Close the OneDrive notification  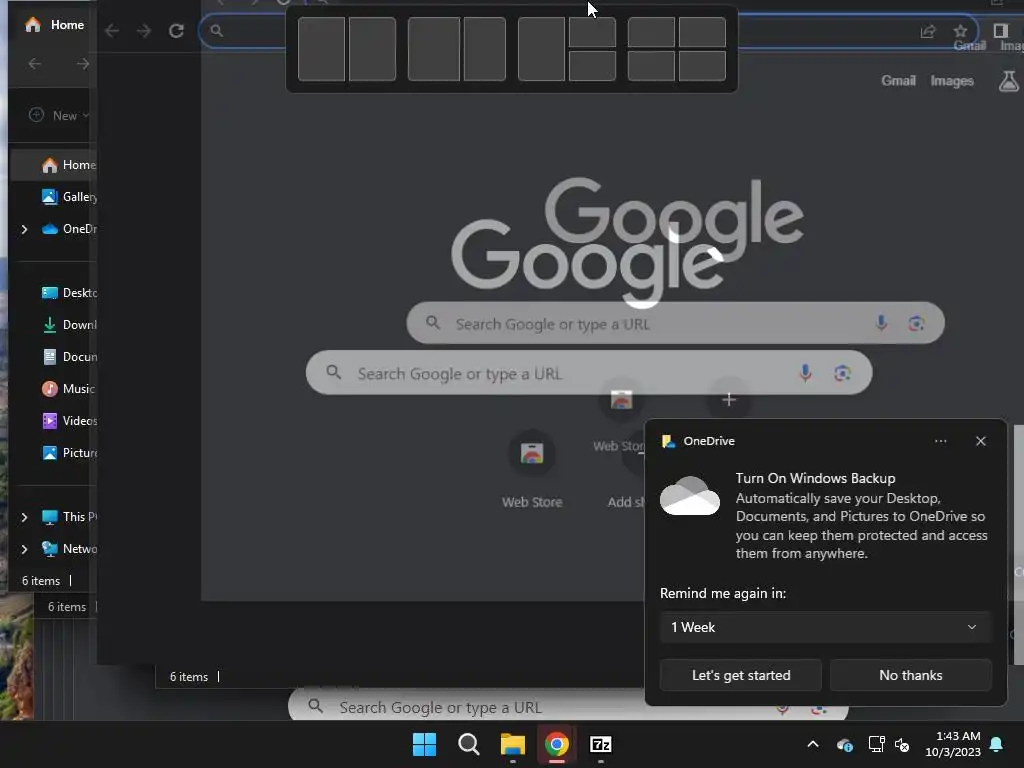pos(980,441)
